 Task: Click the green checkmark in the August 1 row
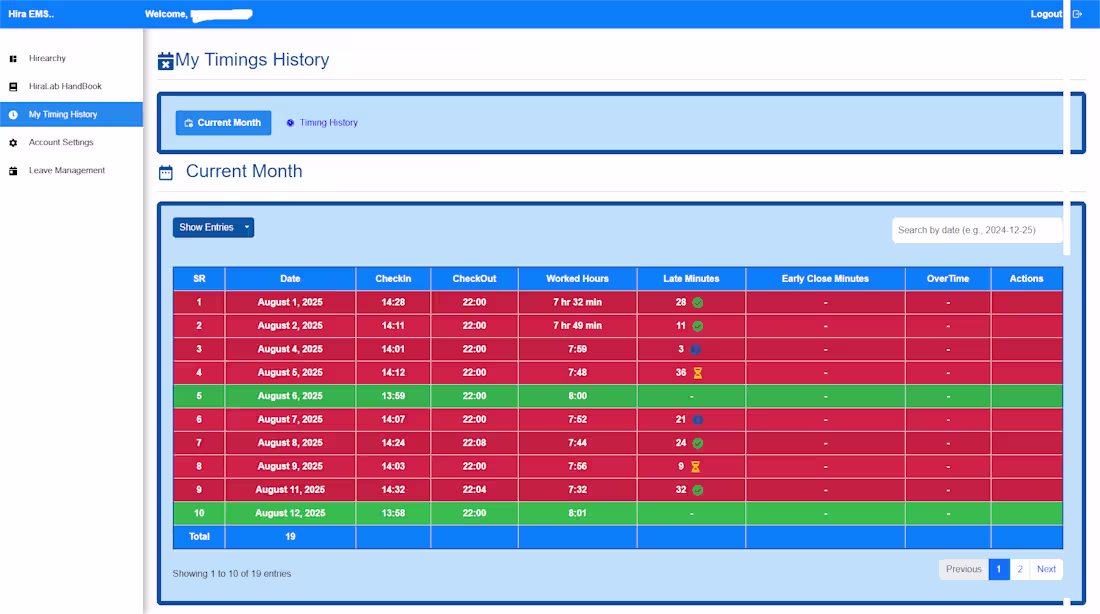coord(697,302)
